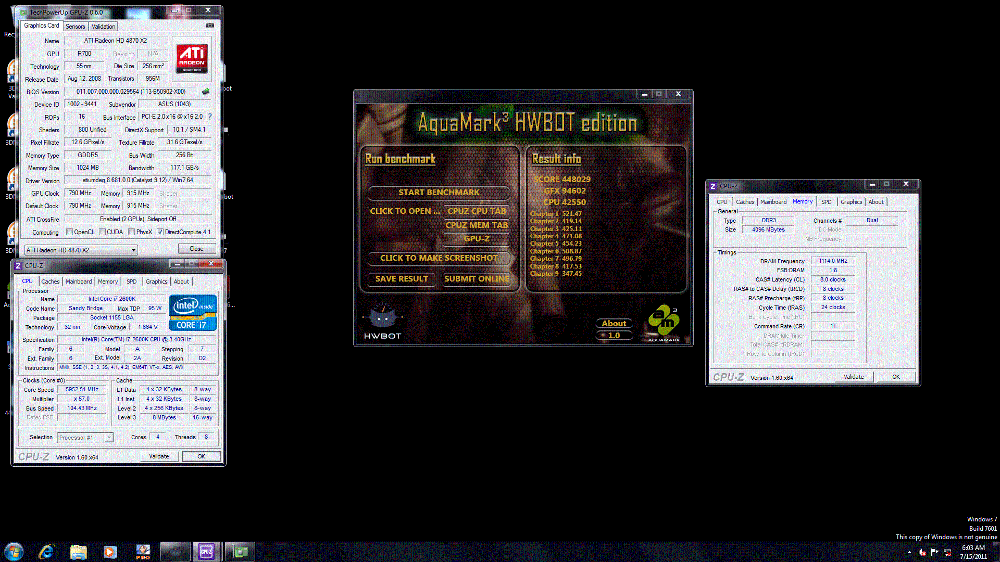The height and width of the screenshot is (562, 1000).
Task: Open the GPU selection dropdown in GPU-Z
Action: (x=80, y=250)
